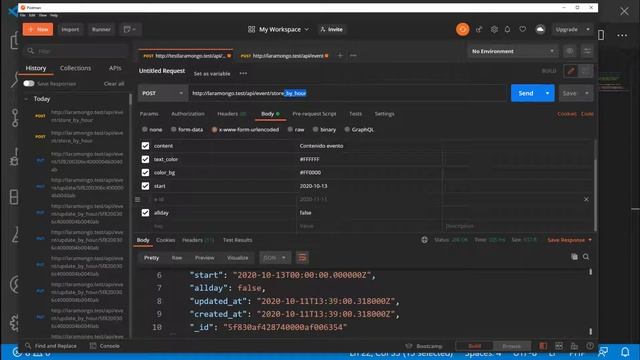
Task: Click the request URL input field
Action: coord(347,93)
